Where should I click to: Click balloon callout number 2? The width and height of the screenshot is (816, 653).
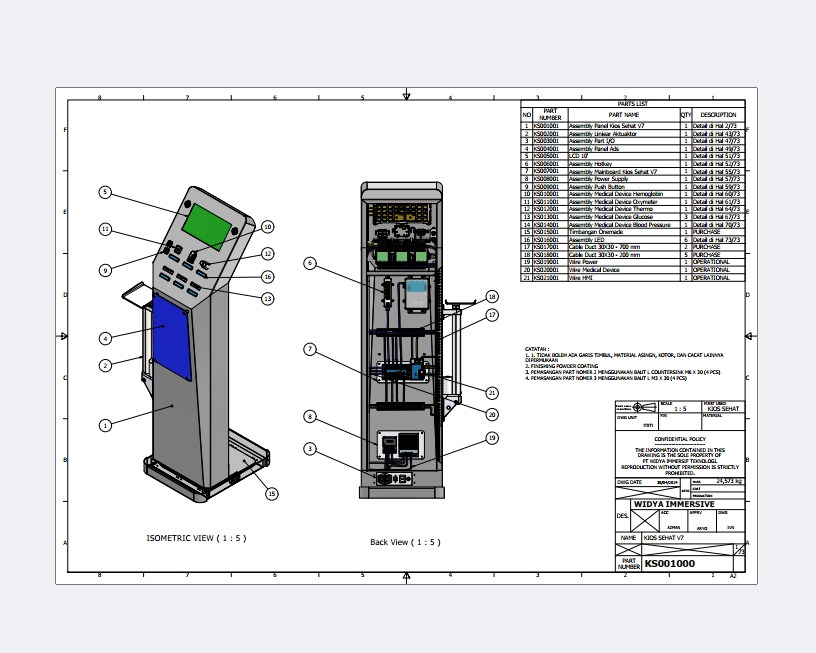[105, 365]
